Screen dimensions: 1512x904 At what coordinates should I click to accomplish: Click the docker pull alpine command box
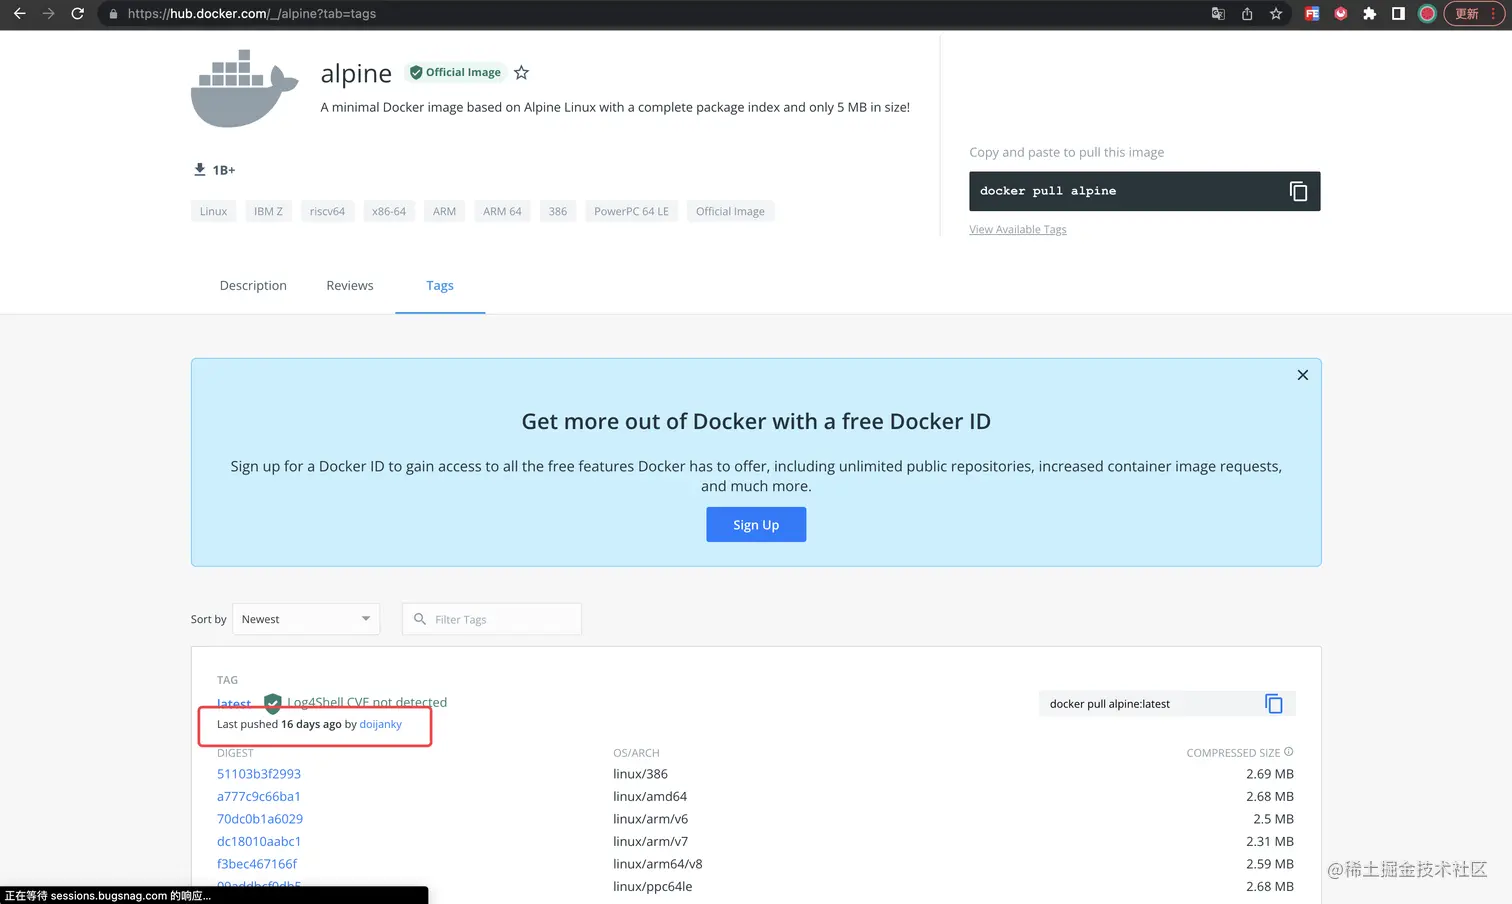(x=1144, y=191)
